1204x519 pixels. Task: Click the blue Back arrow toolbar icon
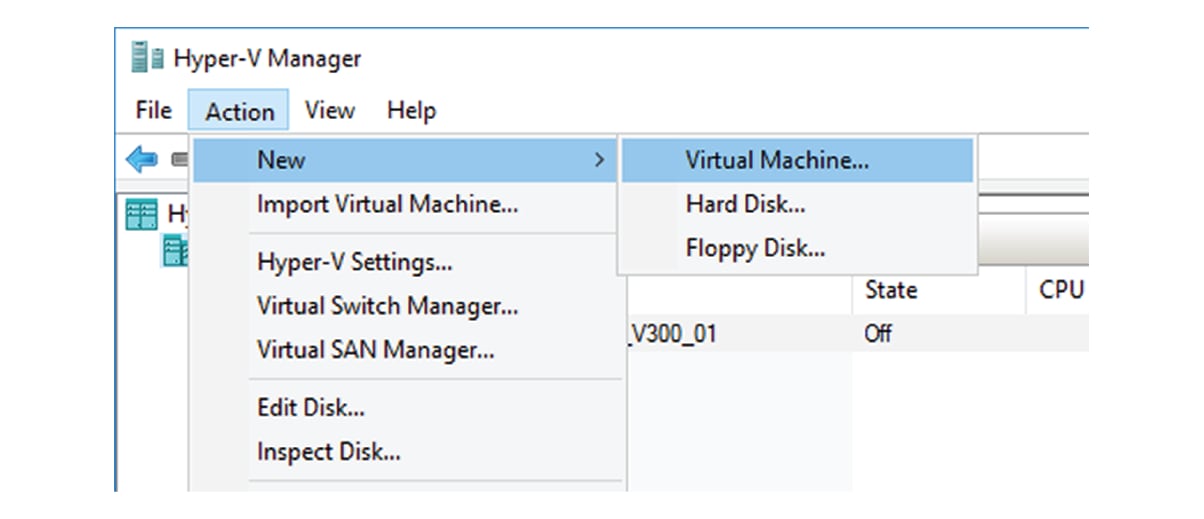tap(141, 159)
